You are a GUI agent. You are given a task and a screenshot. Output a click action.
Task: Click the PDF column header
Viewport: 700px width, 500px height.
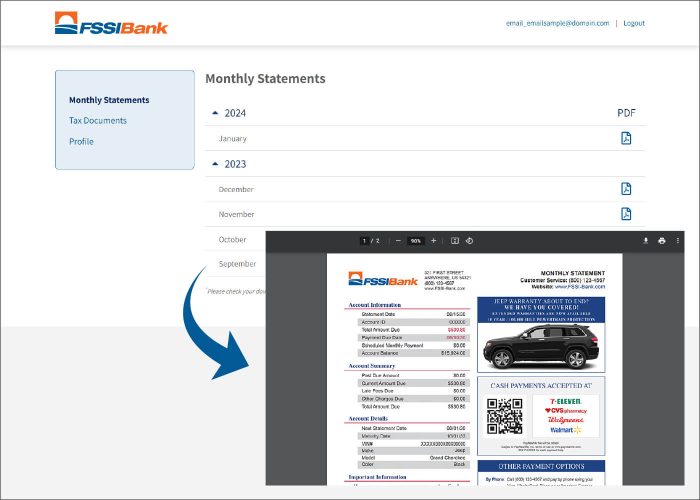(626, 113)
